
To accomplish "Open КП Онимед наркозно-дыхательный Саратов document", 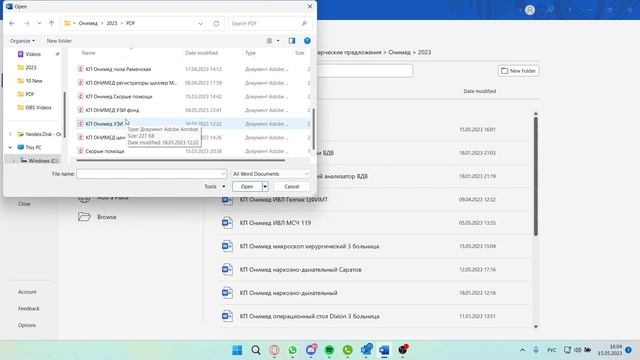I will click(x=376, y=269).
